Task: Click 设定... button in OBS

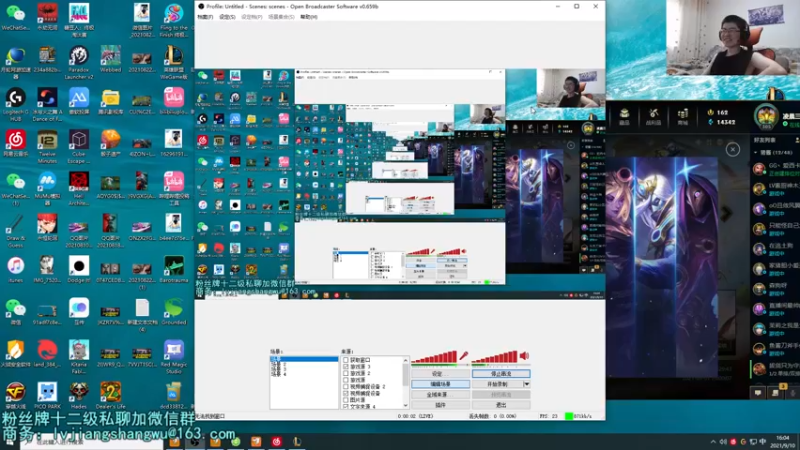Action: click(440, 374)
